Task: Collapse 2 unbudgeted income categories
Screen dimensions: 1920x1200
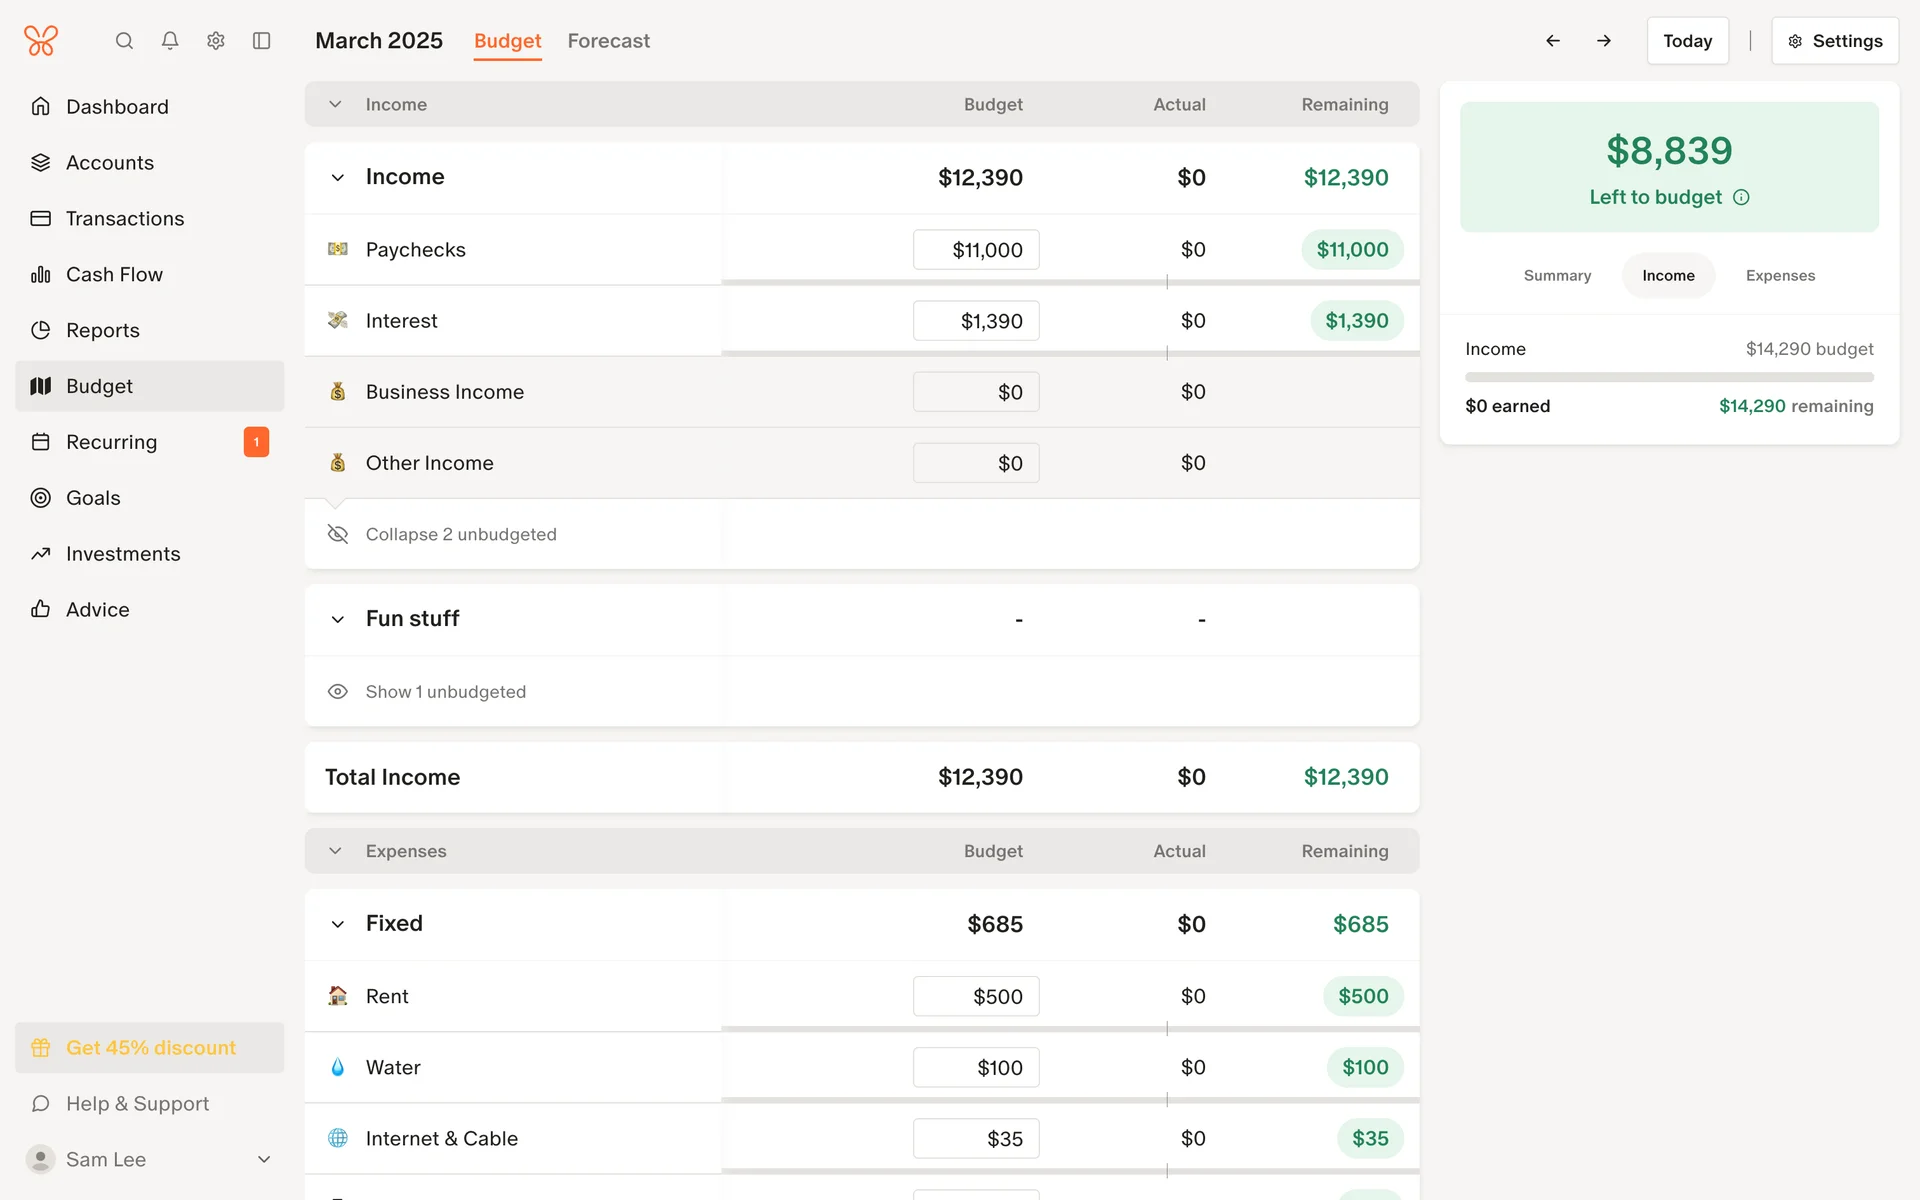Action: pos(460,534)
